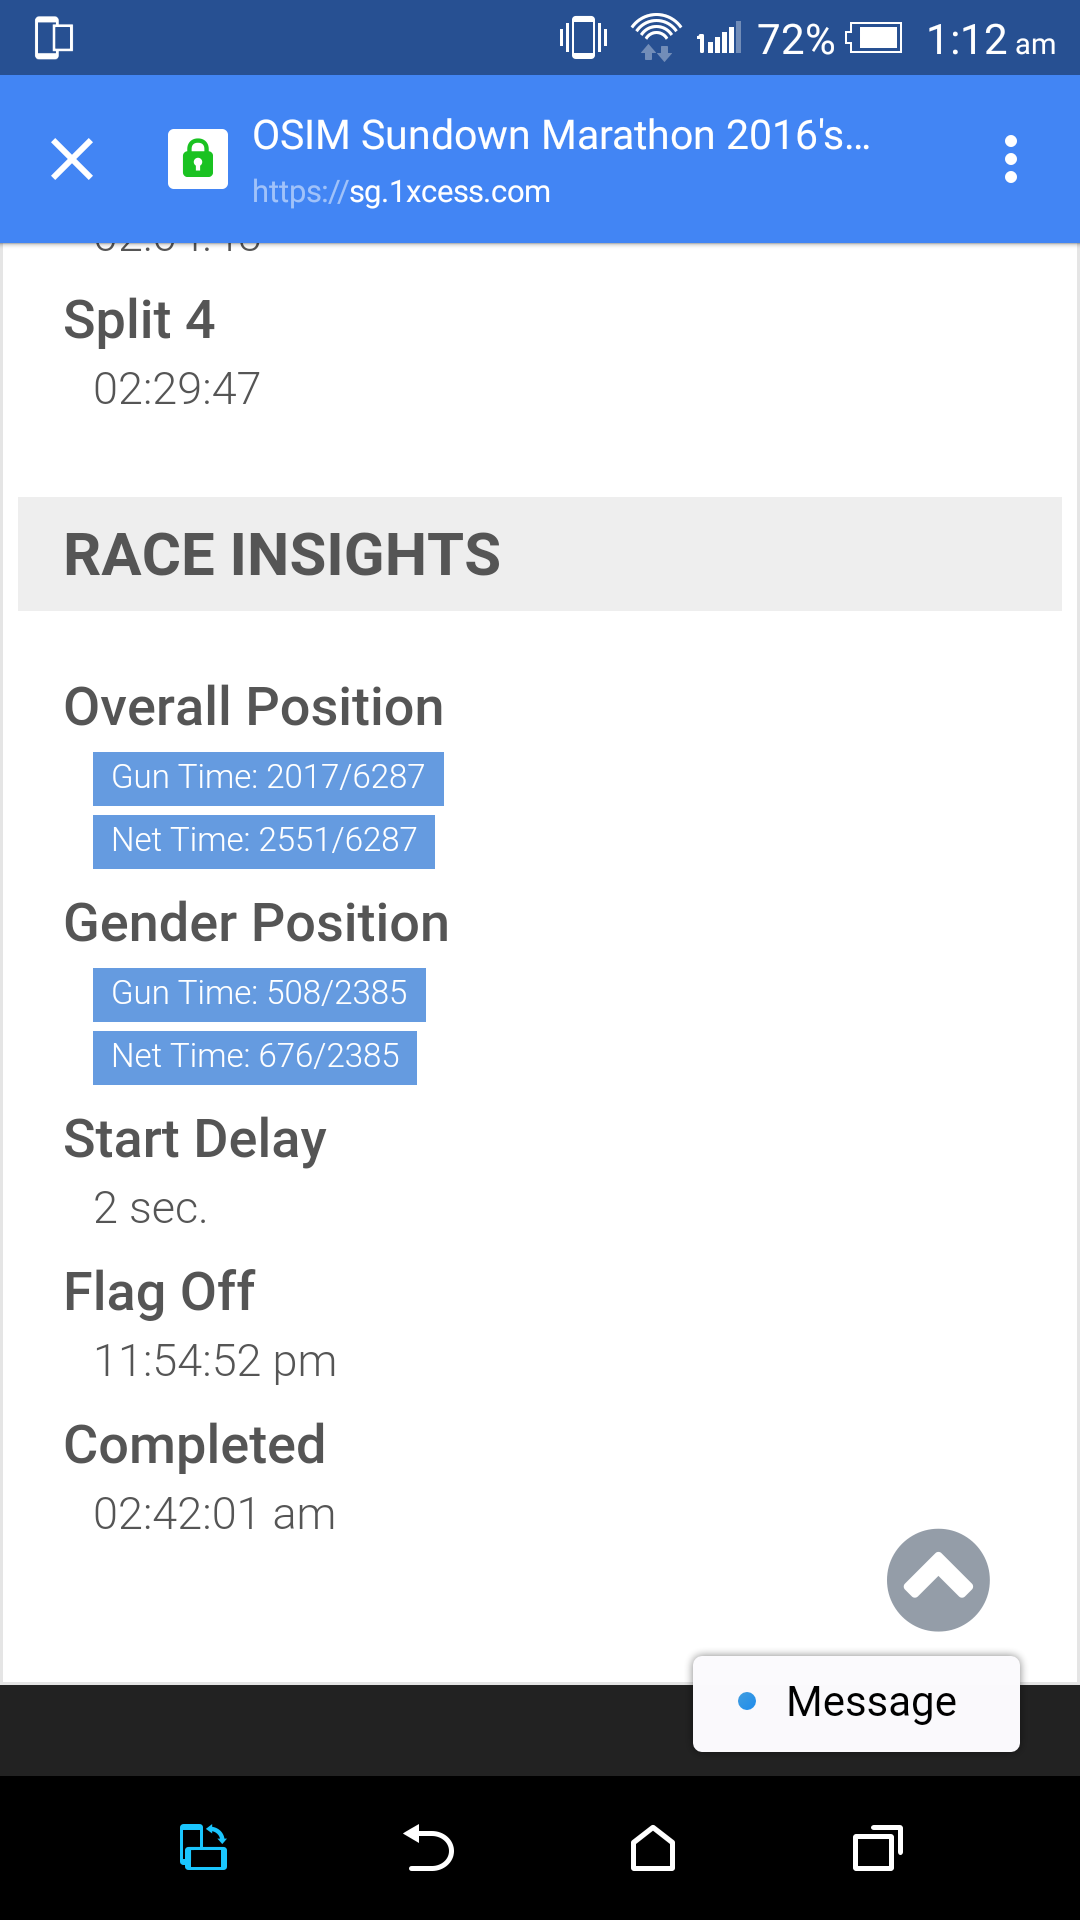Open the three-dot overflow menu
The height and width of the screenshot is (1920, 1080).
tap(1011, 159)
